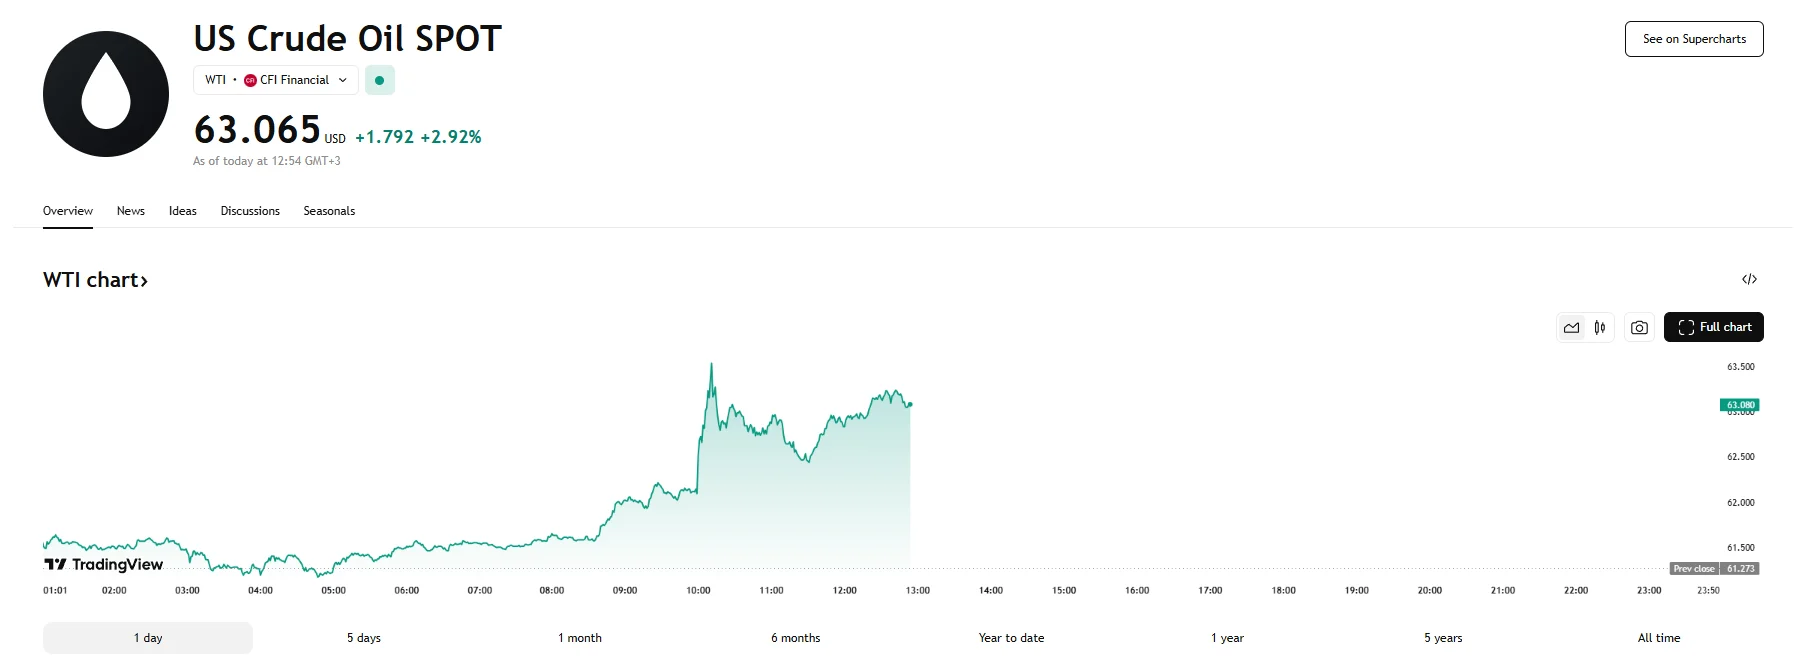Click the US Crude Oil logo

[x=105, y=93]
